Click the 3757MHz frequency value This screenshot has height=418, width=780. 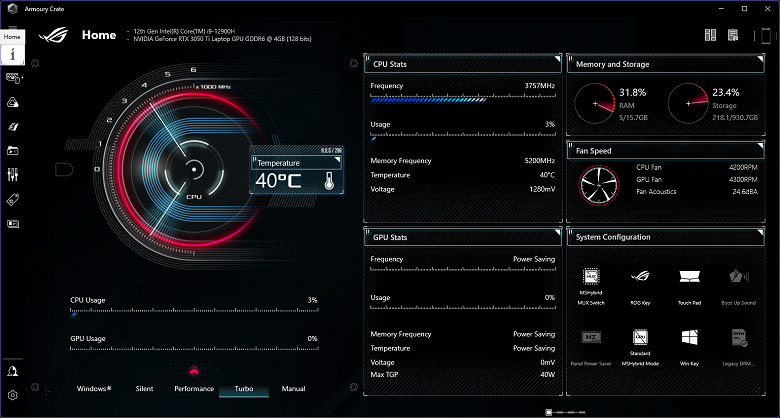[x=540, y=86]
